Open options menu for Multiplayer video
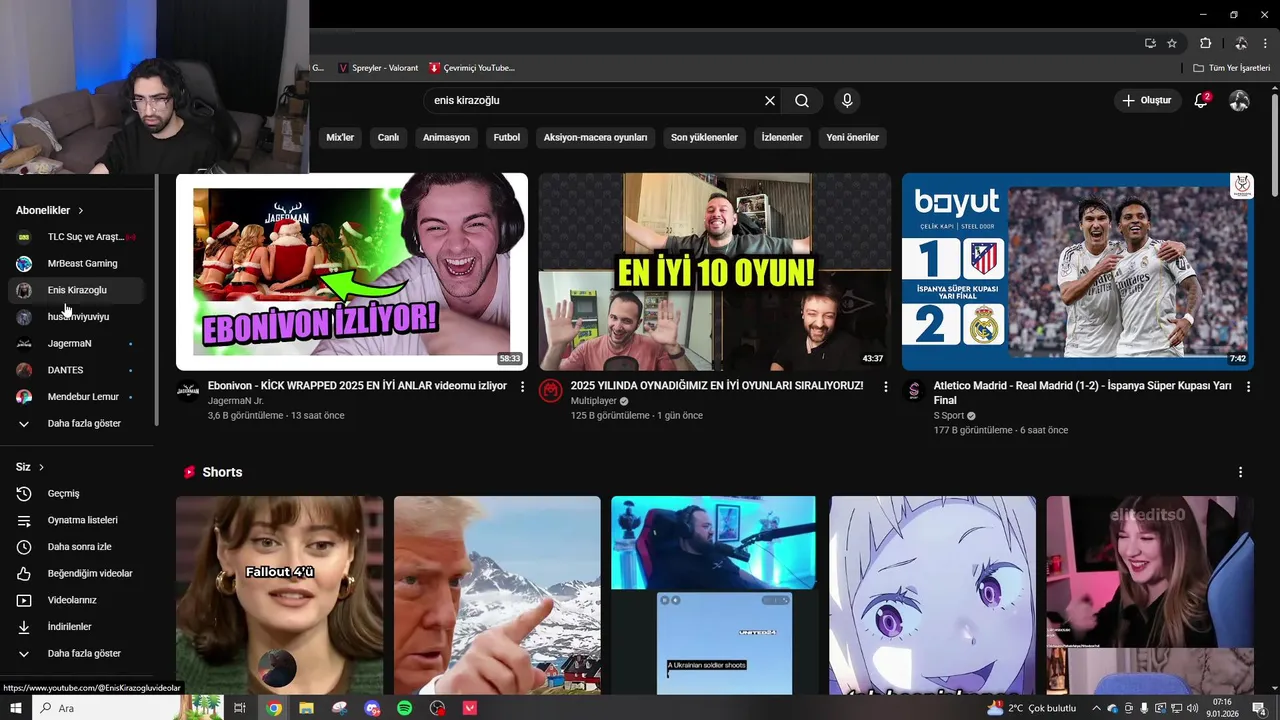Screen dimensions: 1280x720 (x=885, y=386)
